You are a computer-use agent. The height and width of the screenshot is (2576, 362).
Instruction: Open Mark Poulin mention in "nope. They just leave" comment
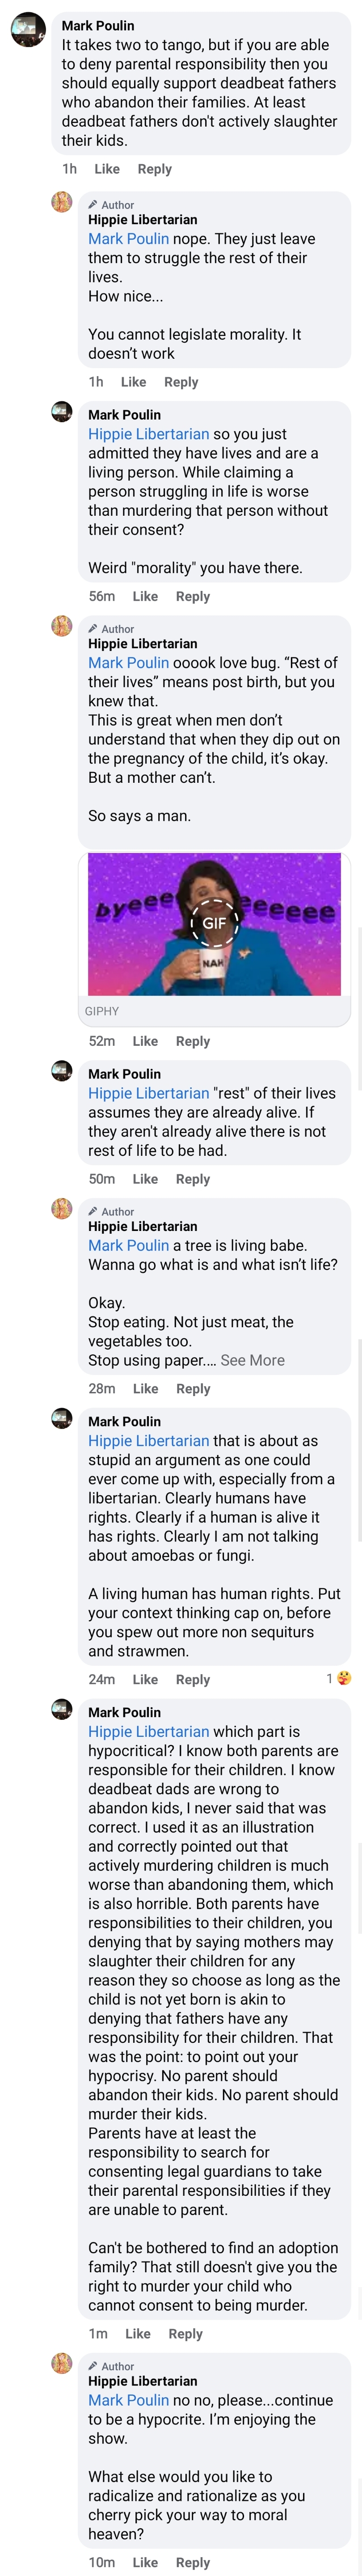pyautogui.click(x=128, y=239)
